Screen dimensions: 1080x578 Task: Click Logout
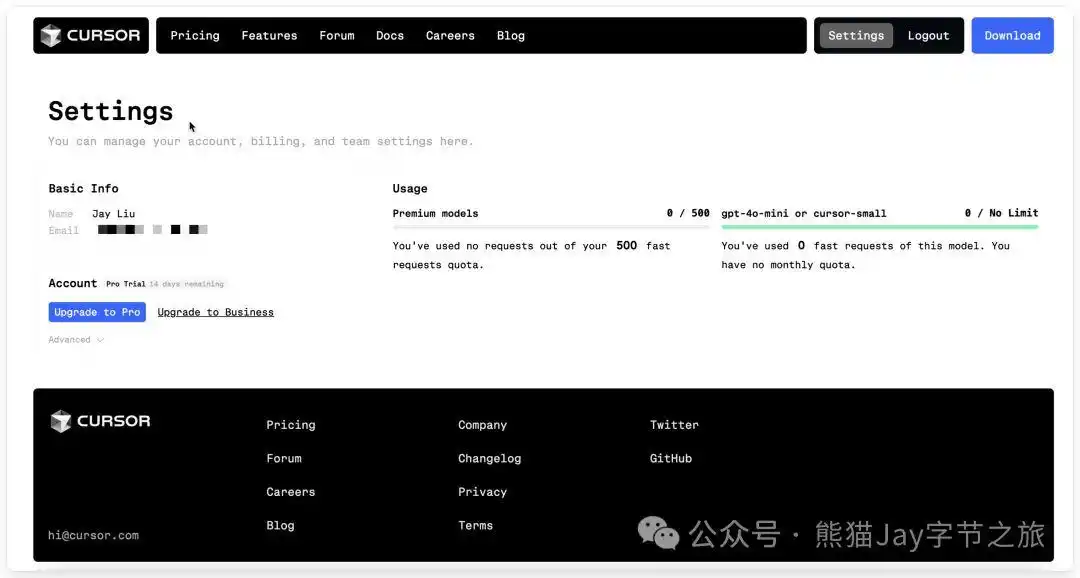tap(928, 35)
